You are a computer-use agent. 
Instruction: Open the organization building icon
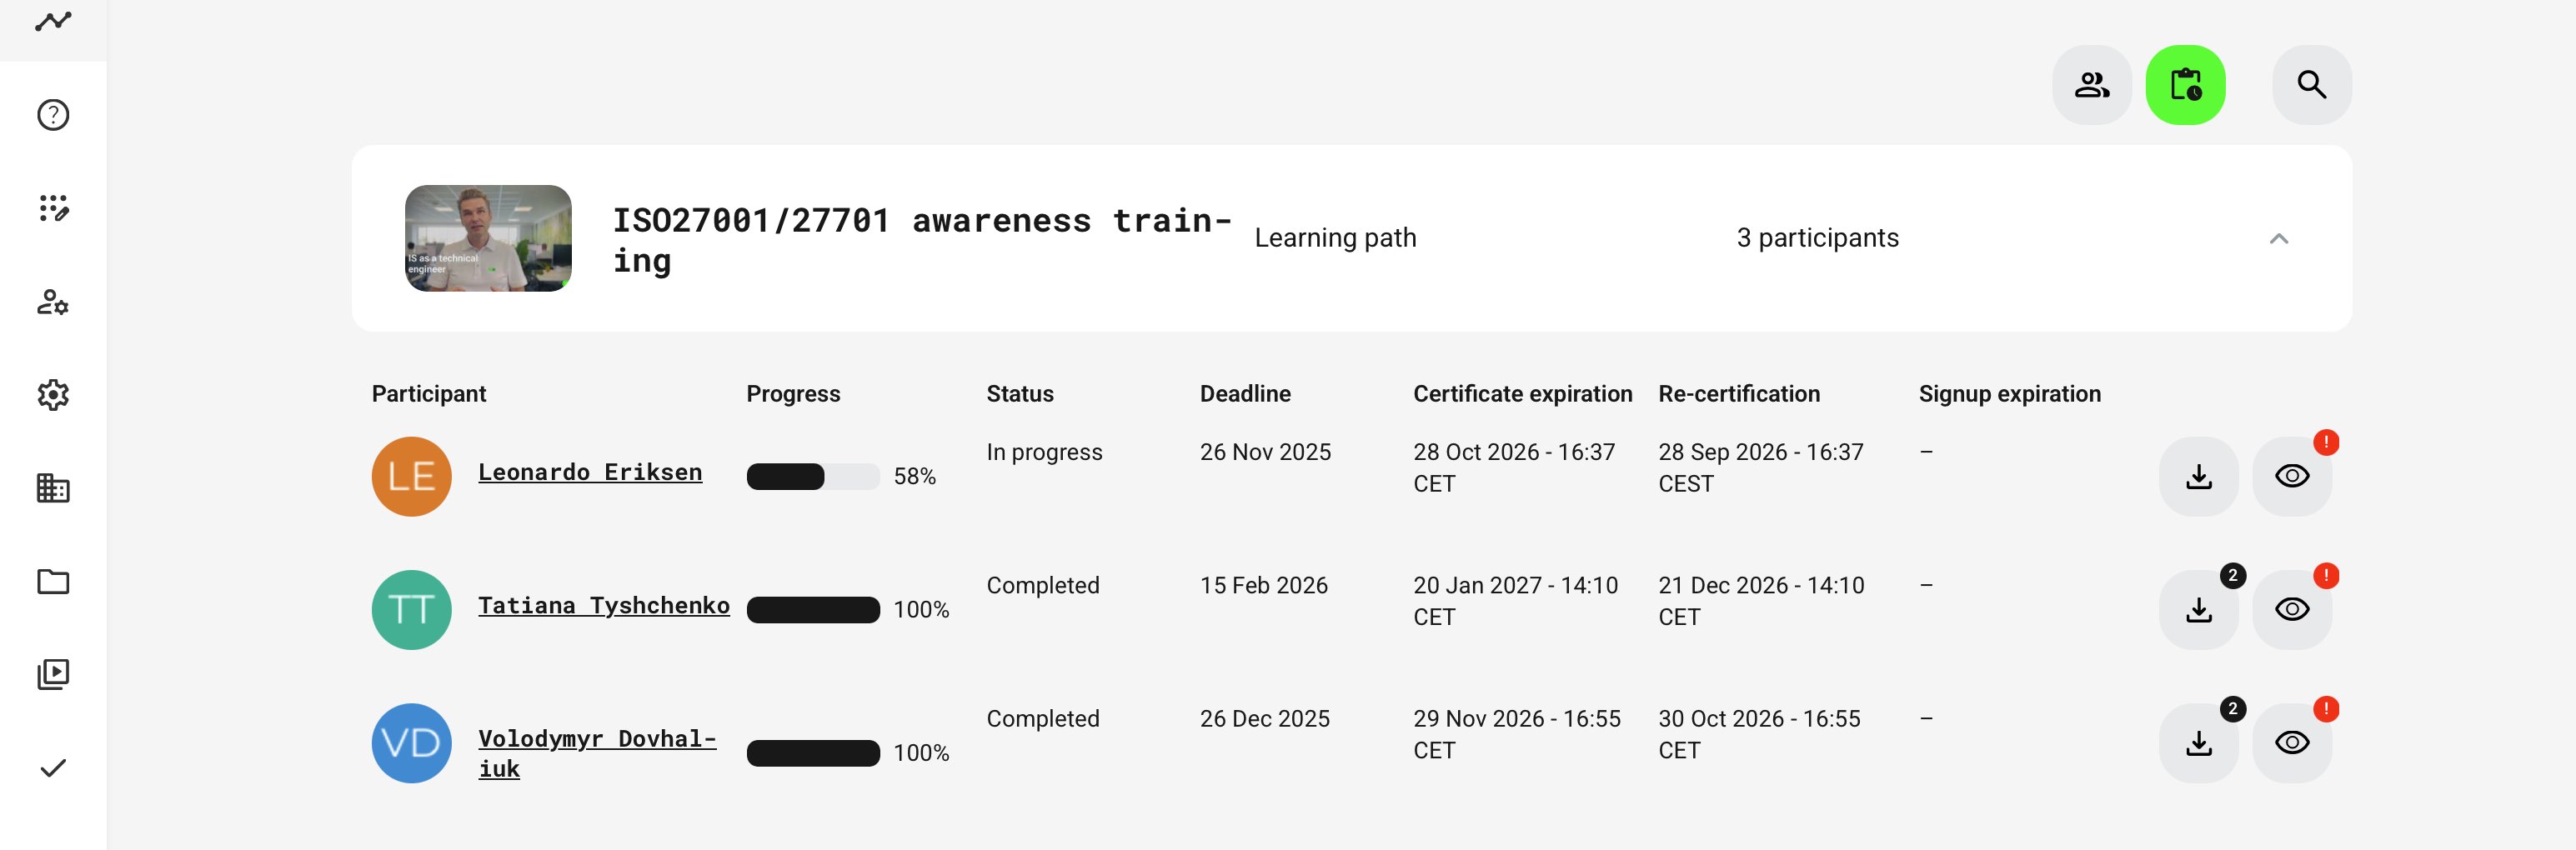tap(53, 488)
